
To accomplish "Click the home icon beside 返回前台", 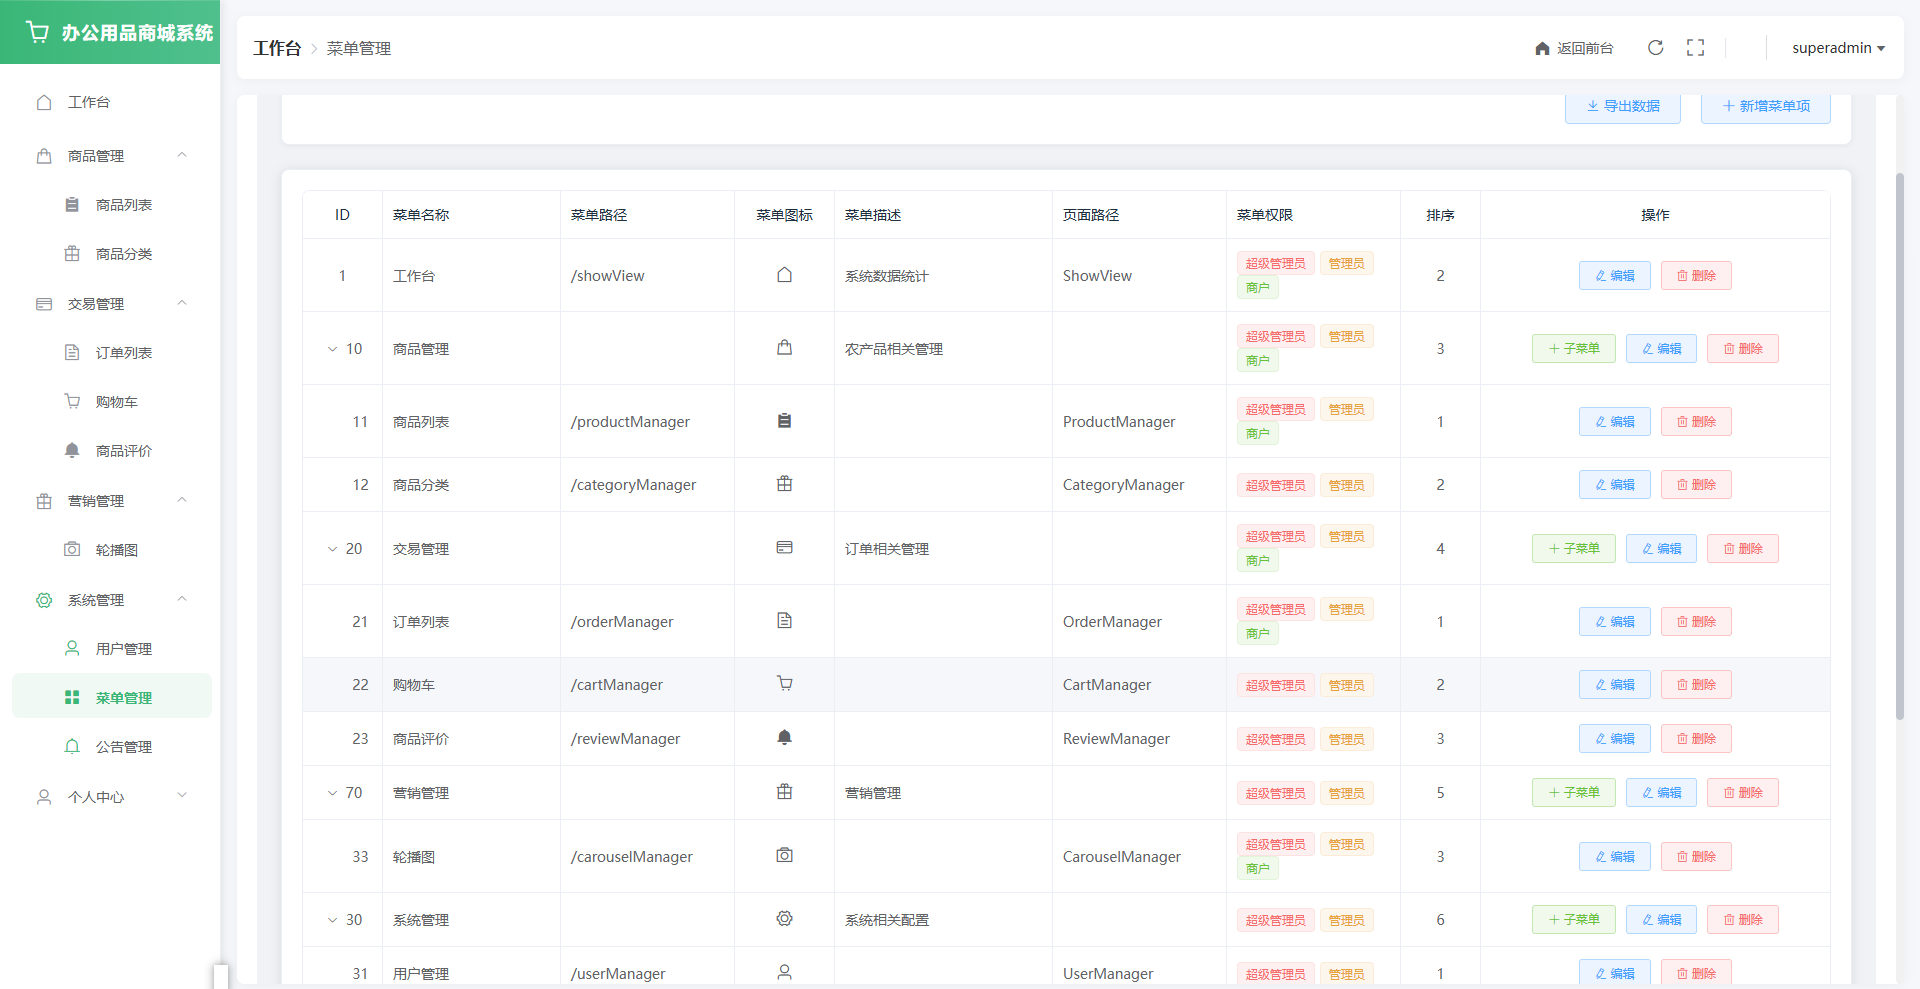I will [1542, 49].
